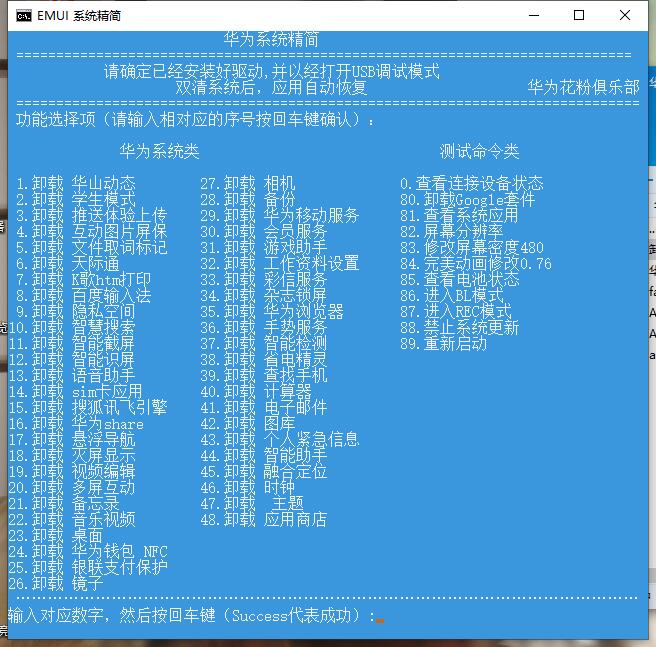Select line '87. 进入REC模式'
Viewport: 656px width, 647px height.
456,312
